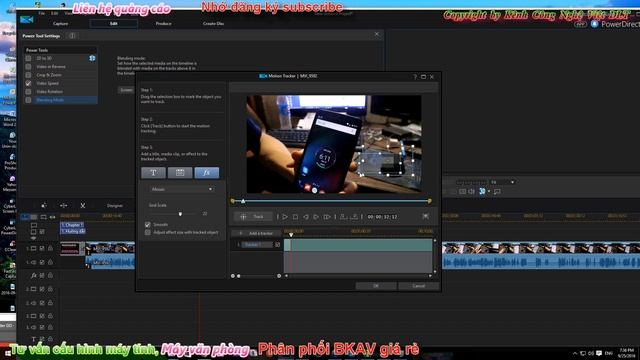Viewport: 640px width, 360px height.
Task: Play the Motion Tracker preview
Action: pyautogui.click(x=285, y=217)
